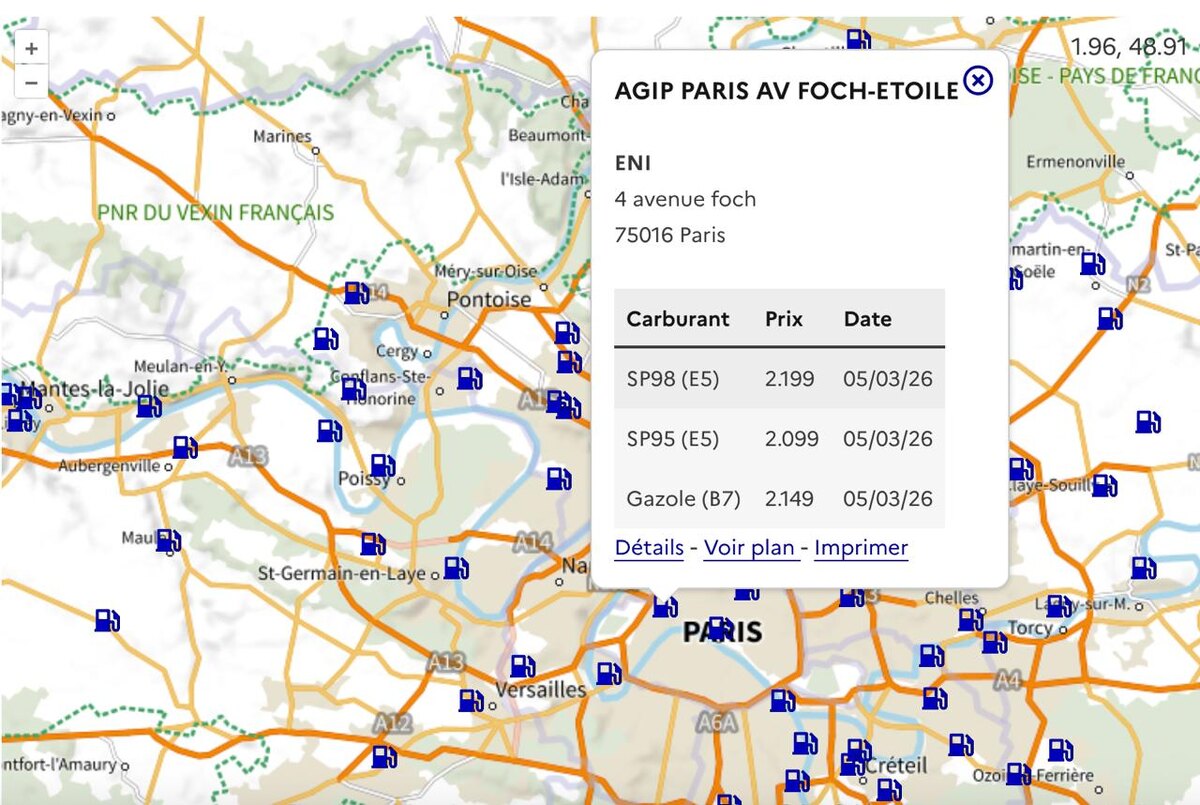Select fuel station icon near Aubergenville

click(185, 447)
